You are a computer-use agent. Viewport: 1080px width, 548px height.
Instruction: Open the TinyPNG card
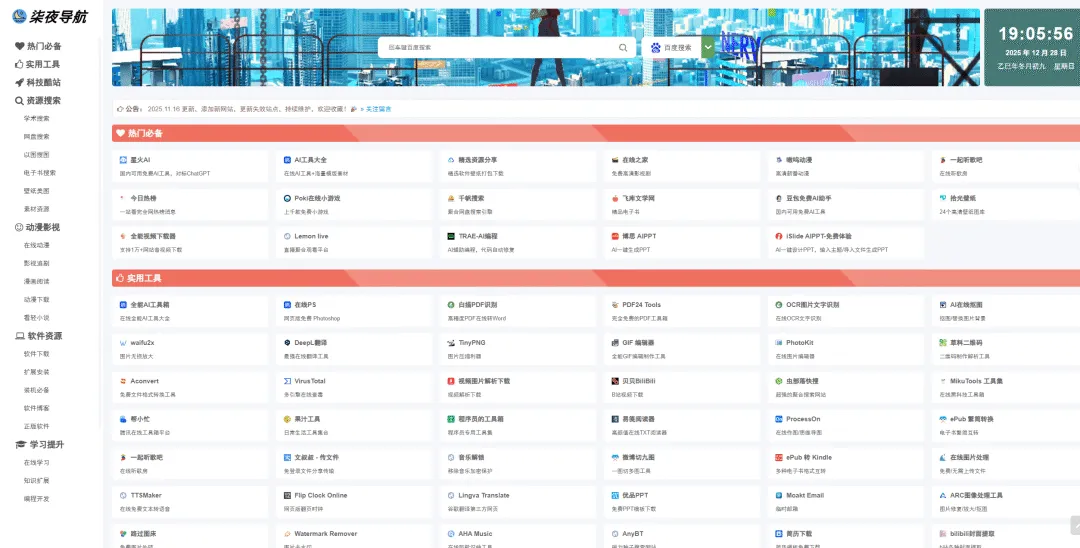coord(518,349)
